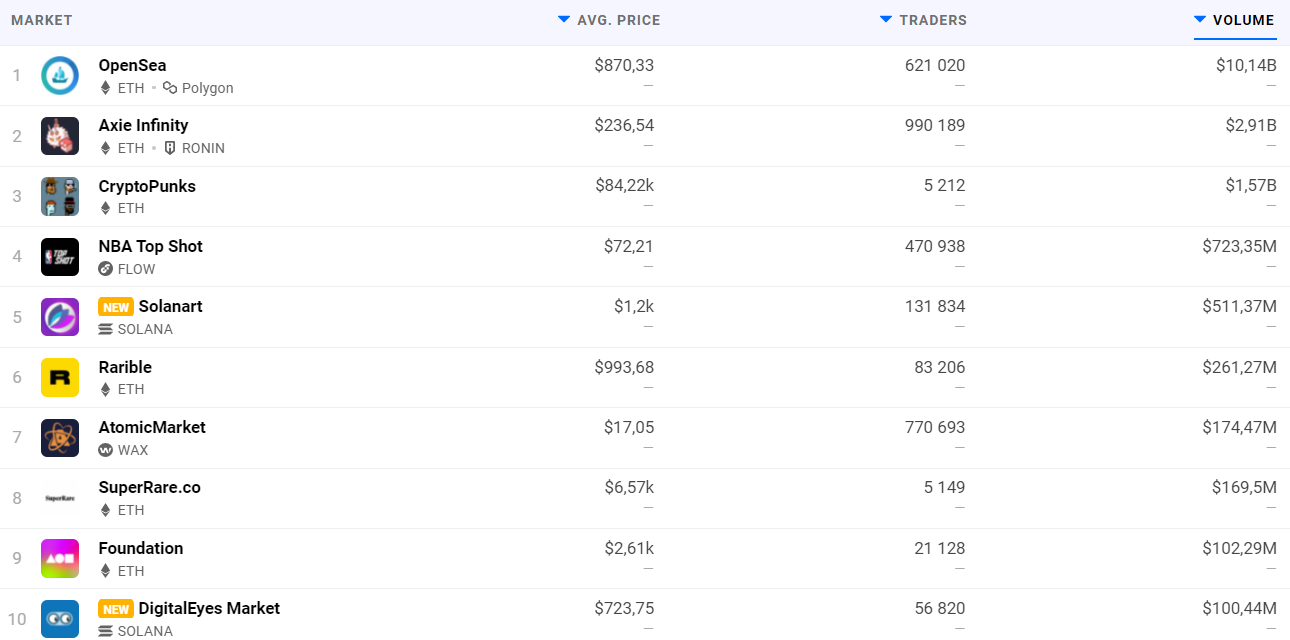Click the NBA Top Shot logo
The image size is (1290, 640).
coord(60,257)
